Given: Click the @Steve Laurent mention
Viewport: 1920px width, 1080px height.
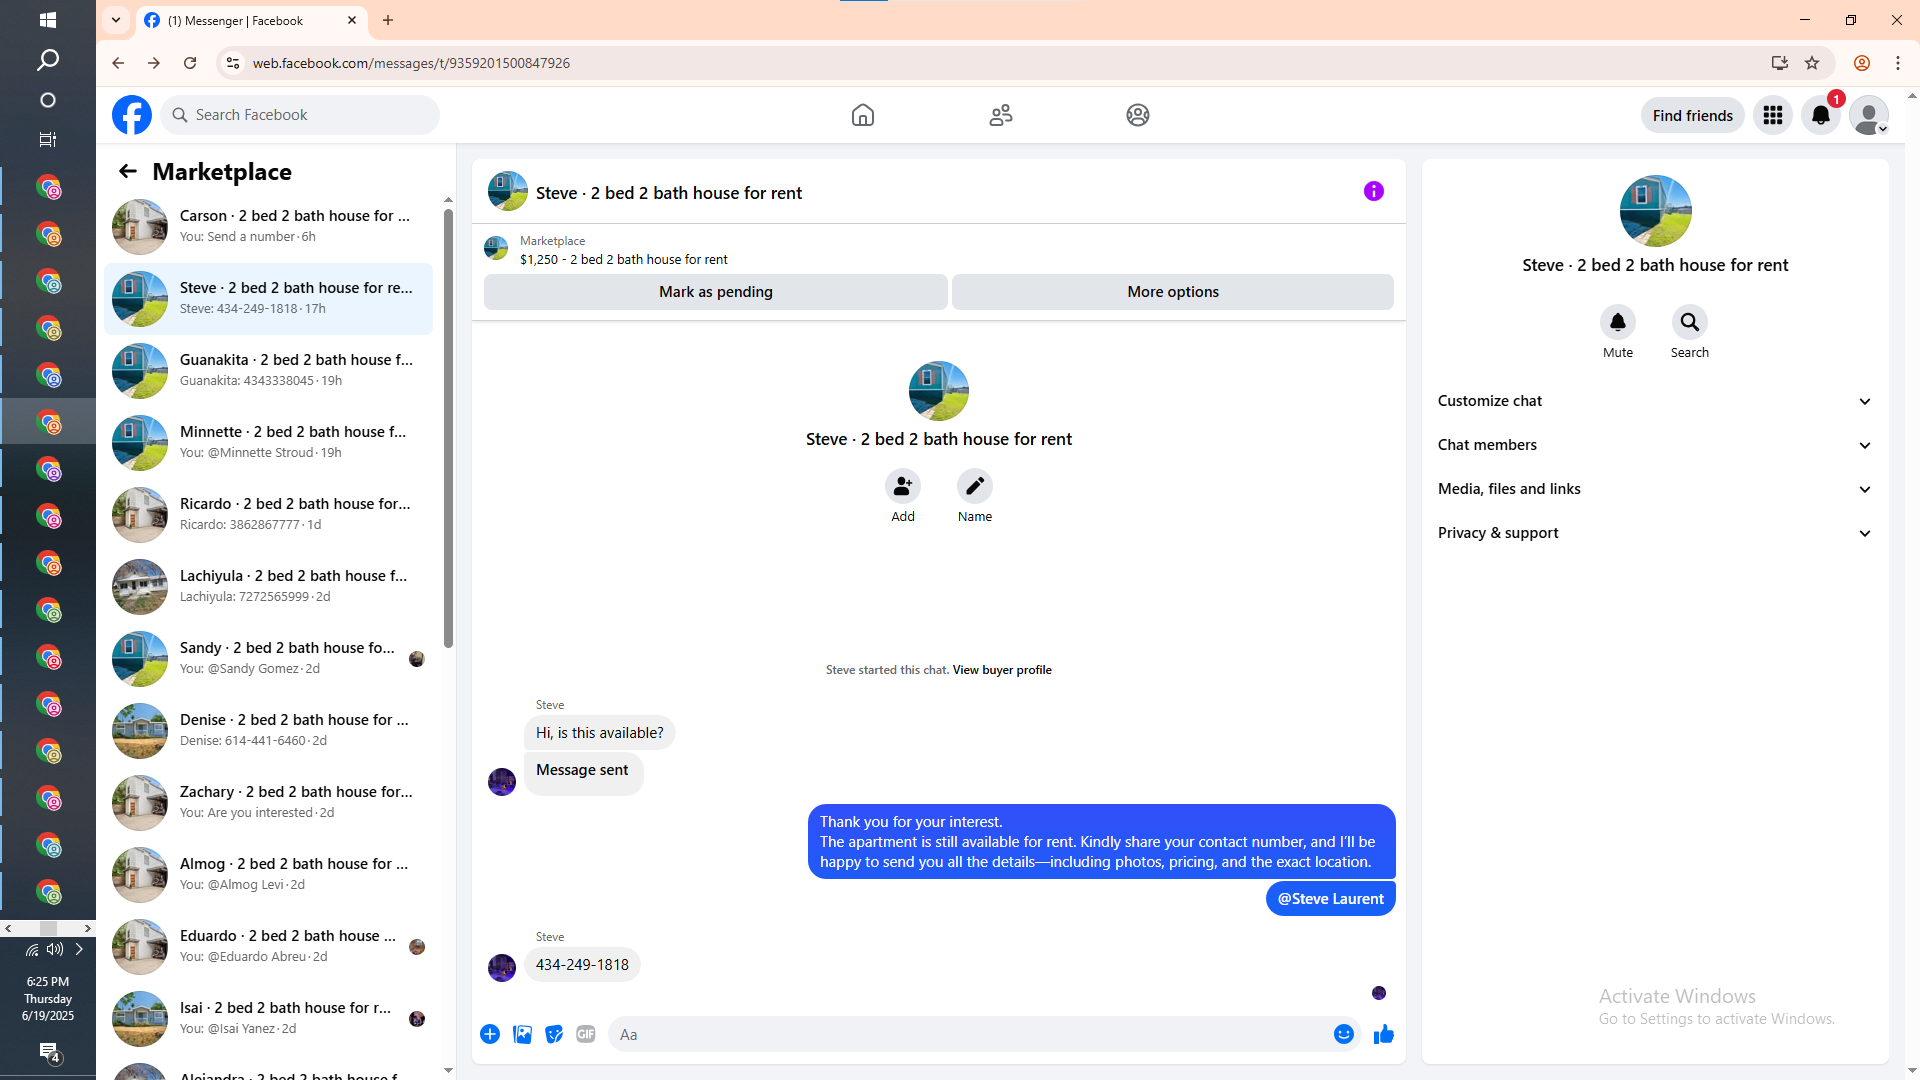Looking at the screenshot, I should pos(1331,899).
